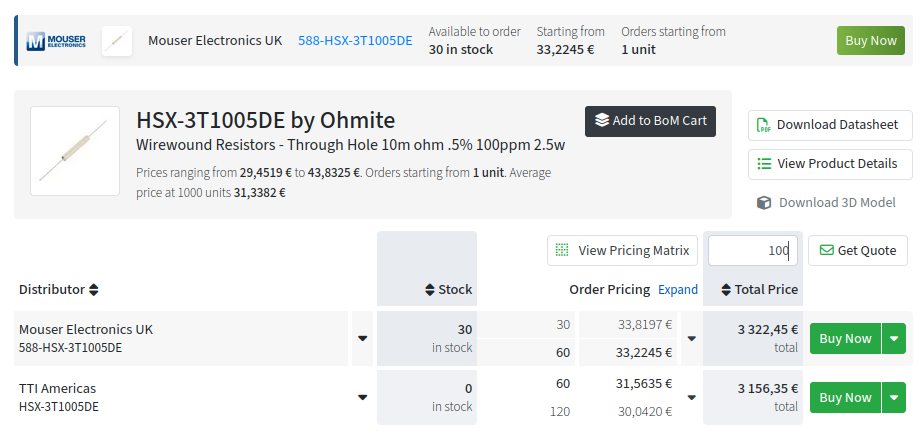Click Add to BoM Cart button

(650, 121)
